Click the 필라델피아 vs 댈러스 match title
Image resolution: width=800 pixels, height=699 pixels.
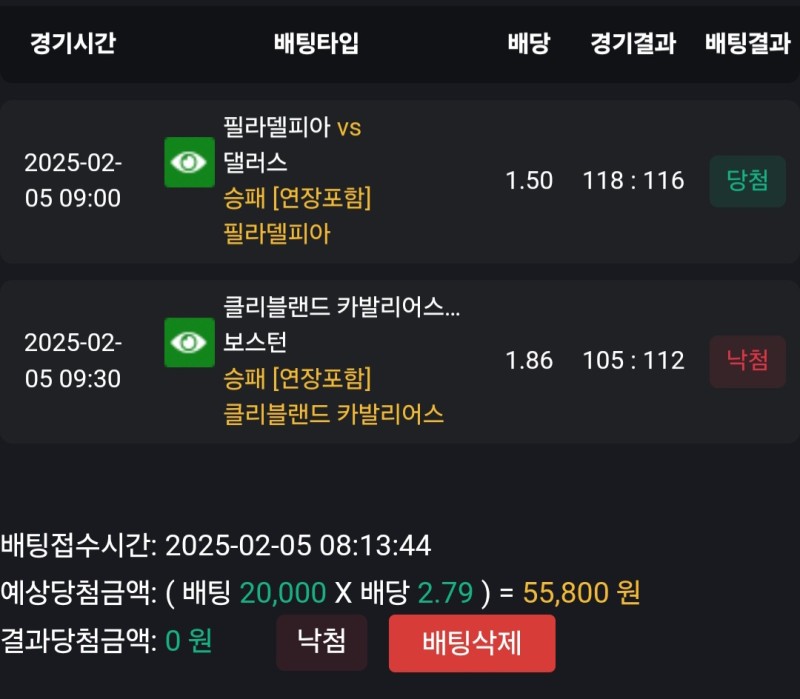[292, 144]
